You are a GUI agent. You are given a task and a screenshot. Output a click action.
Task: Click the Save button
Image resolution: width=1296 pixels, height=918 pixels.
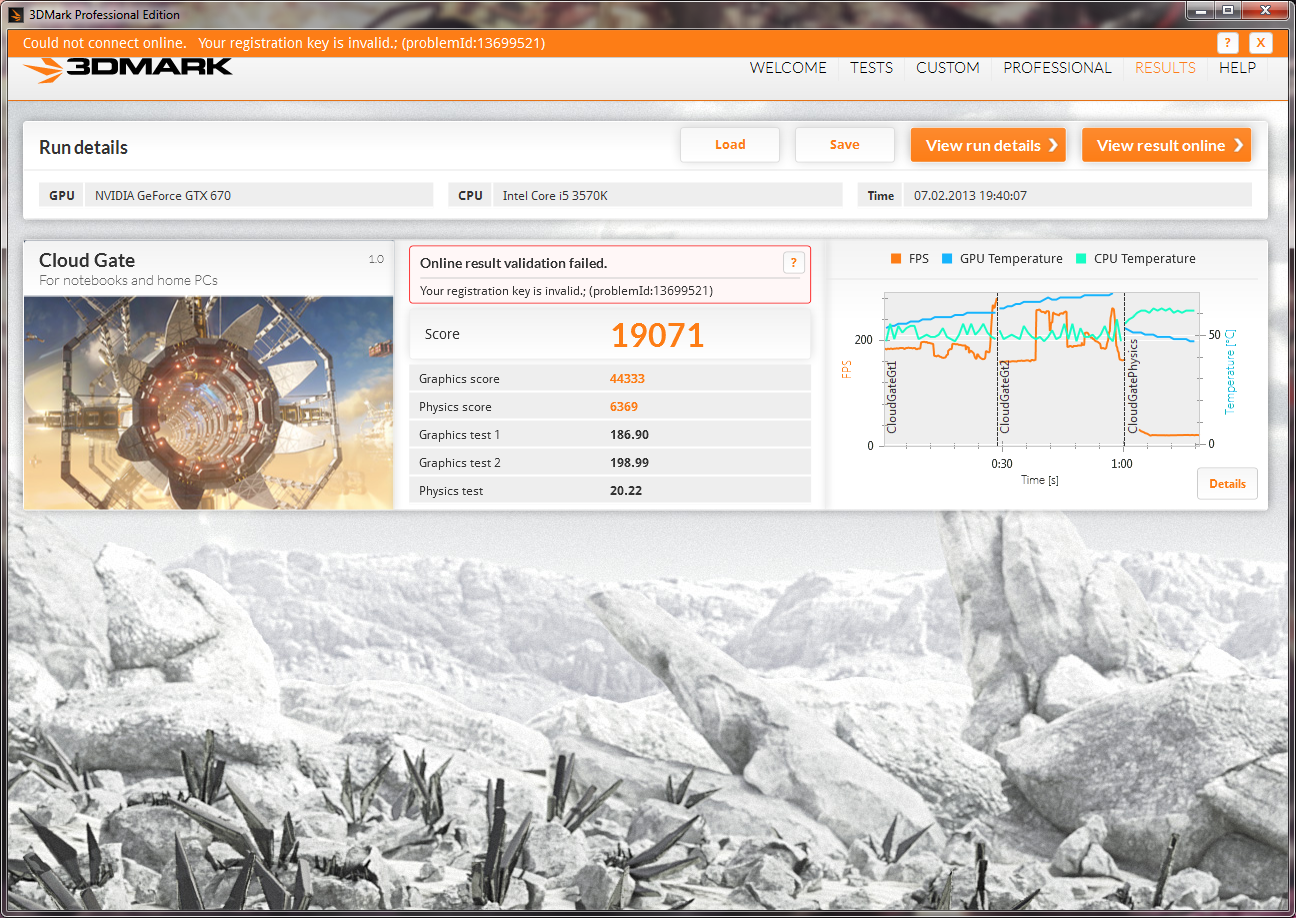(x=845, y=145)
